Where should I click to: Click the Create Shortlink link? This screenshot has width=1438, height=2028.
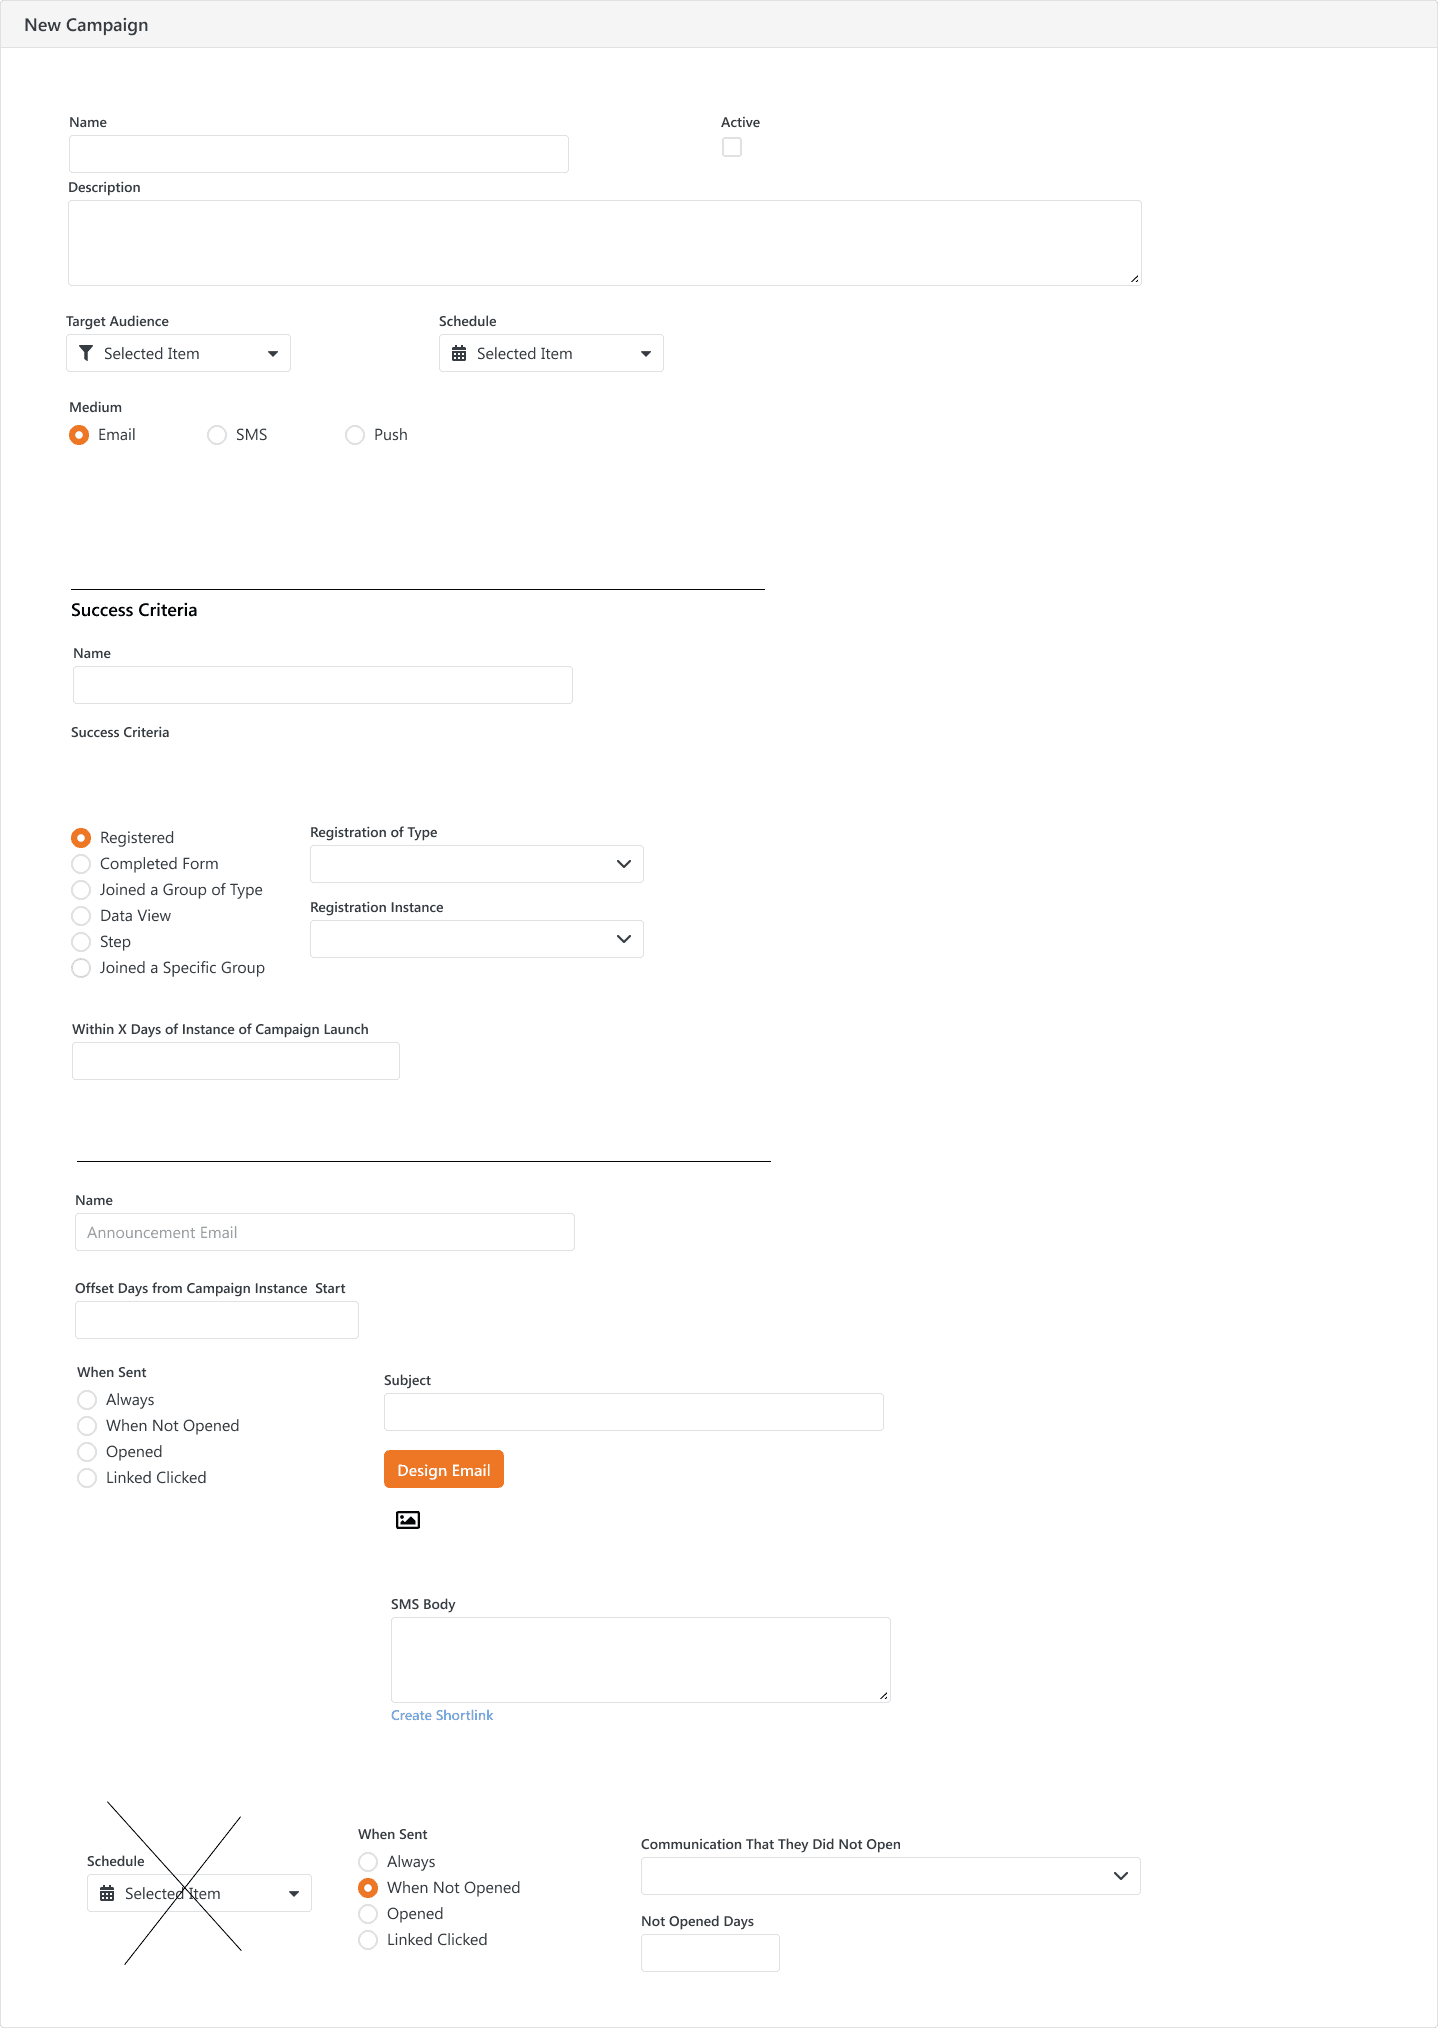(x=442, y=1715)
